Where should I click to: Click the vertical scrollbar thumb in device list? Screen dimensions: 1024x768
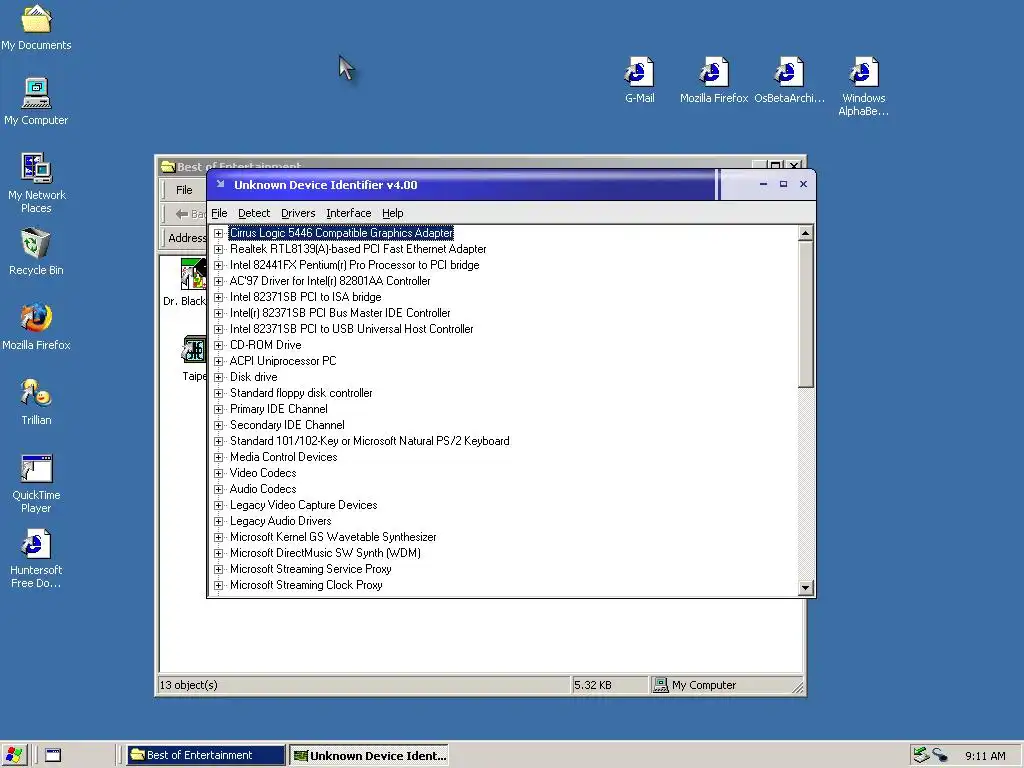pyautogui.click(x=805, y=314)
